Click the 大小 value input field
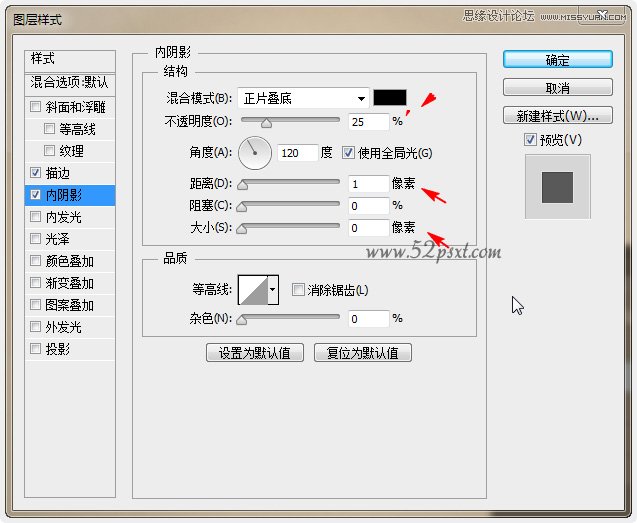Viewport: 637px width, 523px height. (368, 228)
